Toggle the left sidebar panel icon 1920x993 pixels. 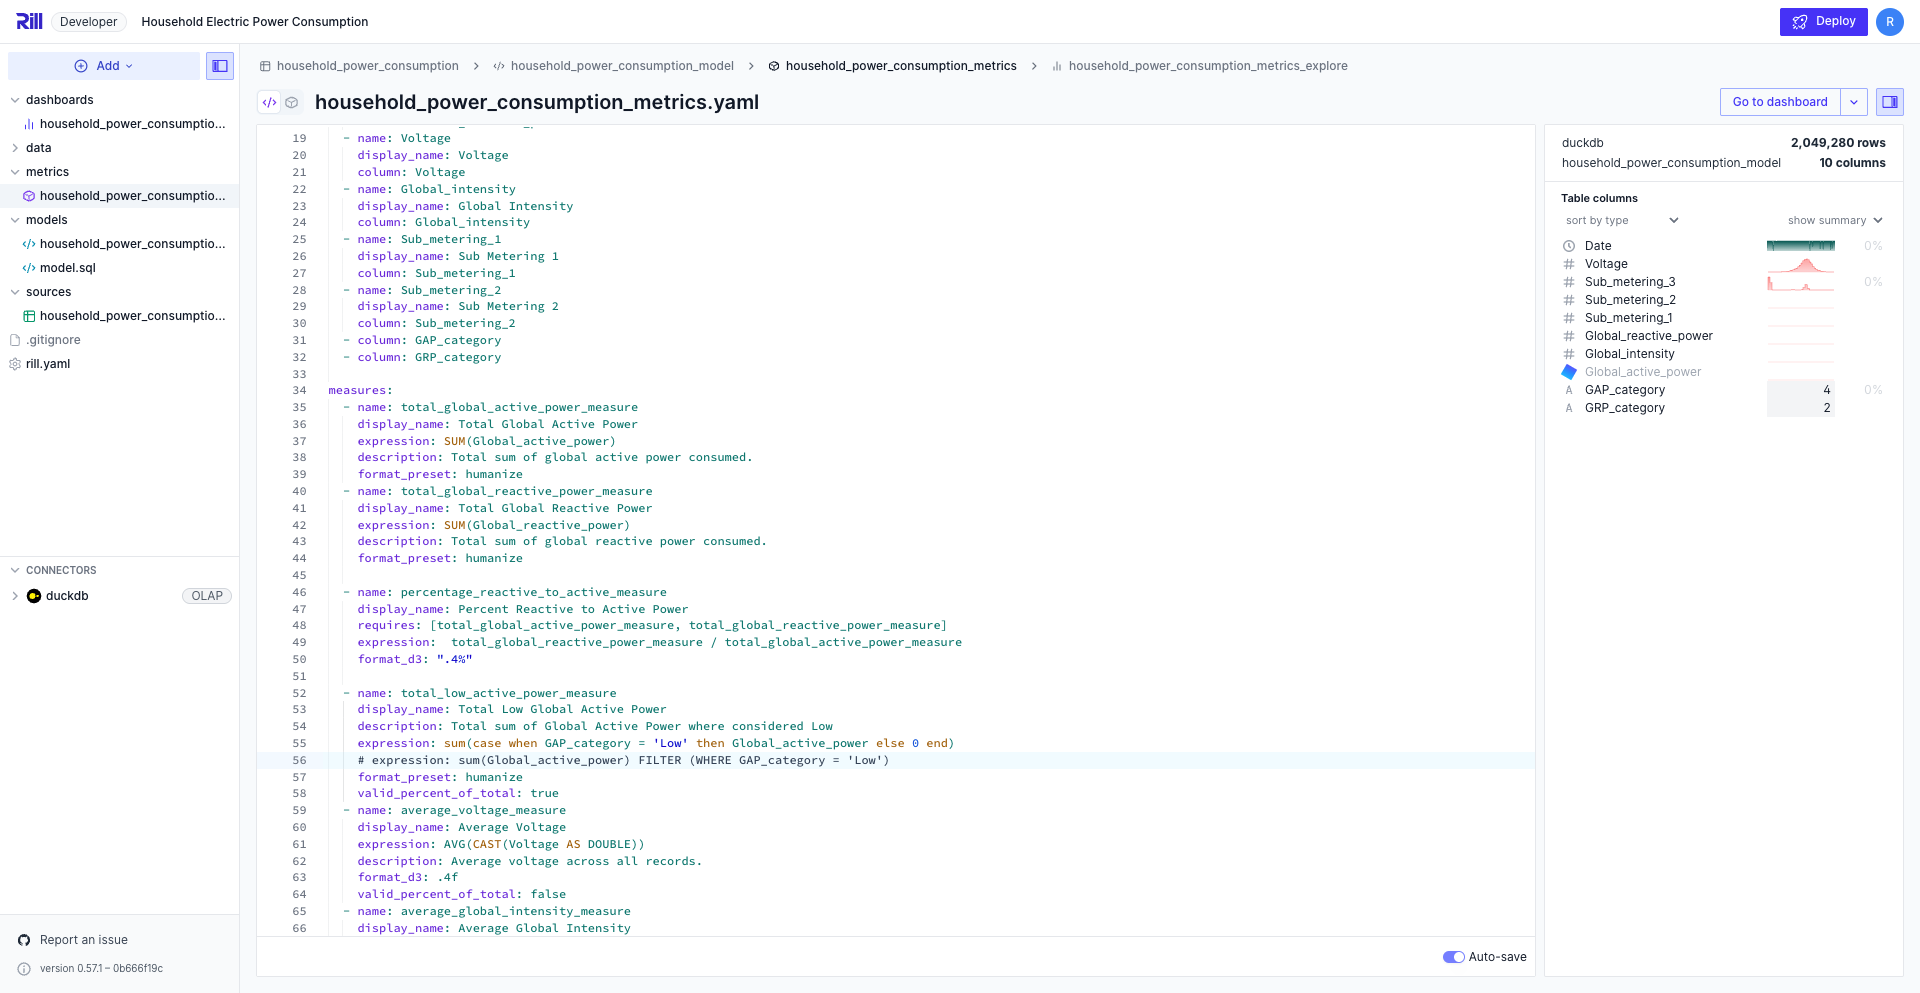[x=220, y=66]
